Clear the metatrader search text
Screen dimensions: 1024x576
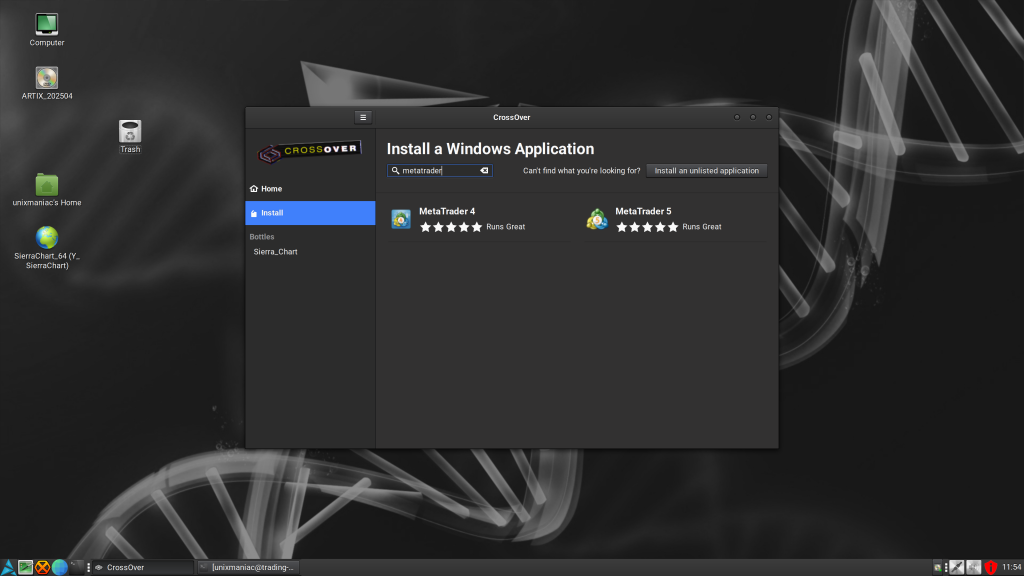pyautogui.click(x=484, y=171)
